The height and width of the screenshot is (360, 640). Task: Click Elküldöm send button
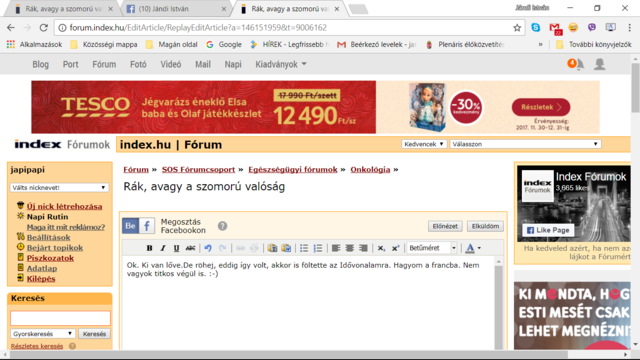pos(485,226)
